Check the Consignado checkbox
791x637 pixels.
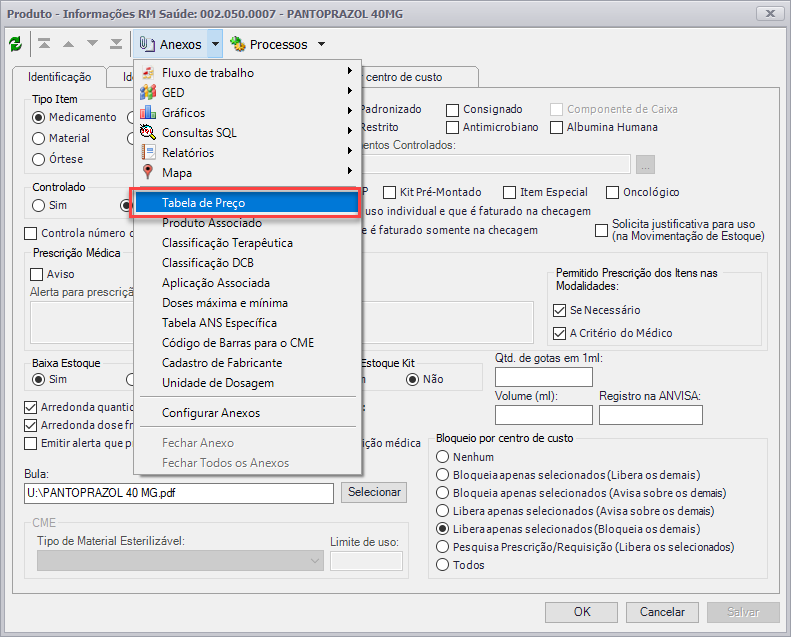tap(453, 109)
